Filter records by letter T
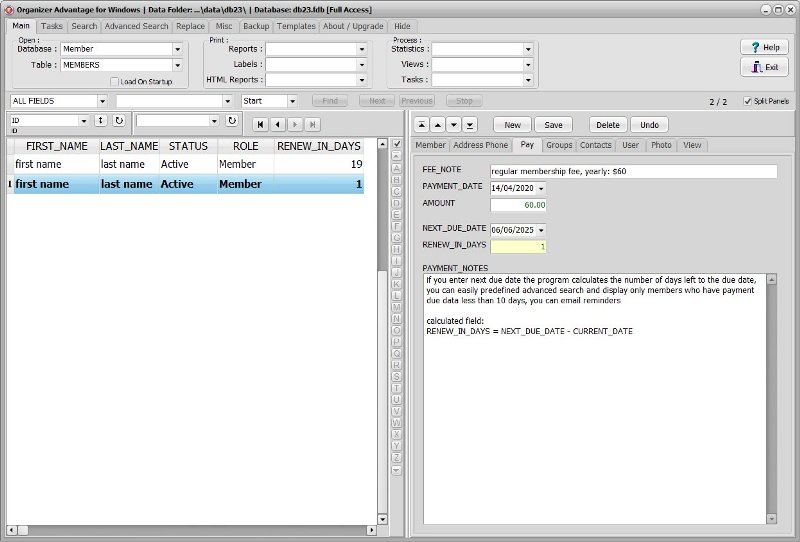This screenshot has height=542, width=800. (x=396, y=388)
